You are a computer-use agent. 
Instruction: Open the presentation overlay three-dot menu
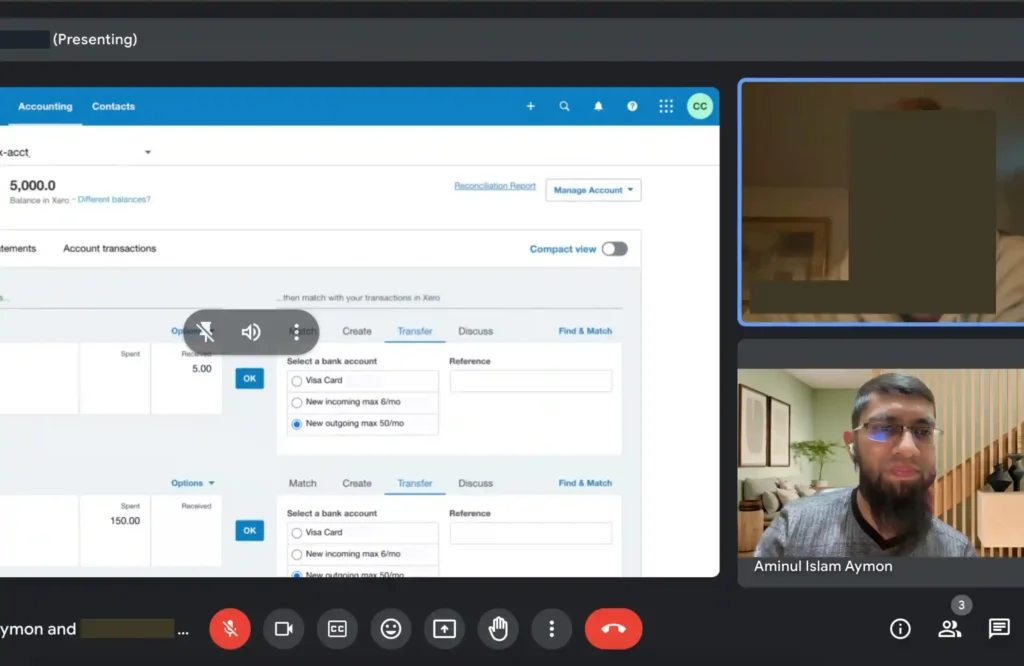296,332
